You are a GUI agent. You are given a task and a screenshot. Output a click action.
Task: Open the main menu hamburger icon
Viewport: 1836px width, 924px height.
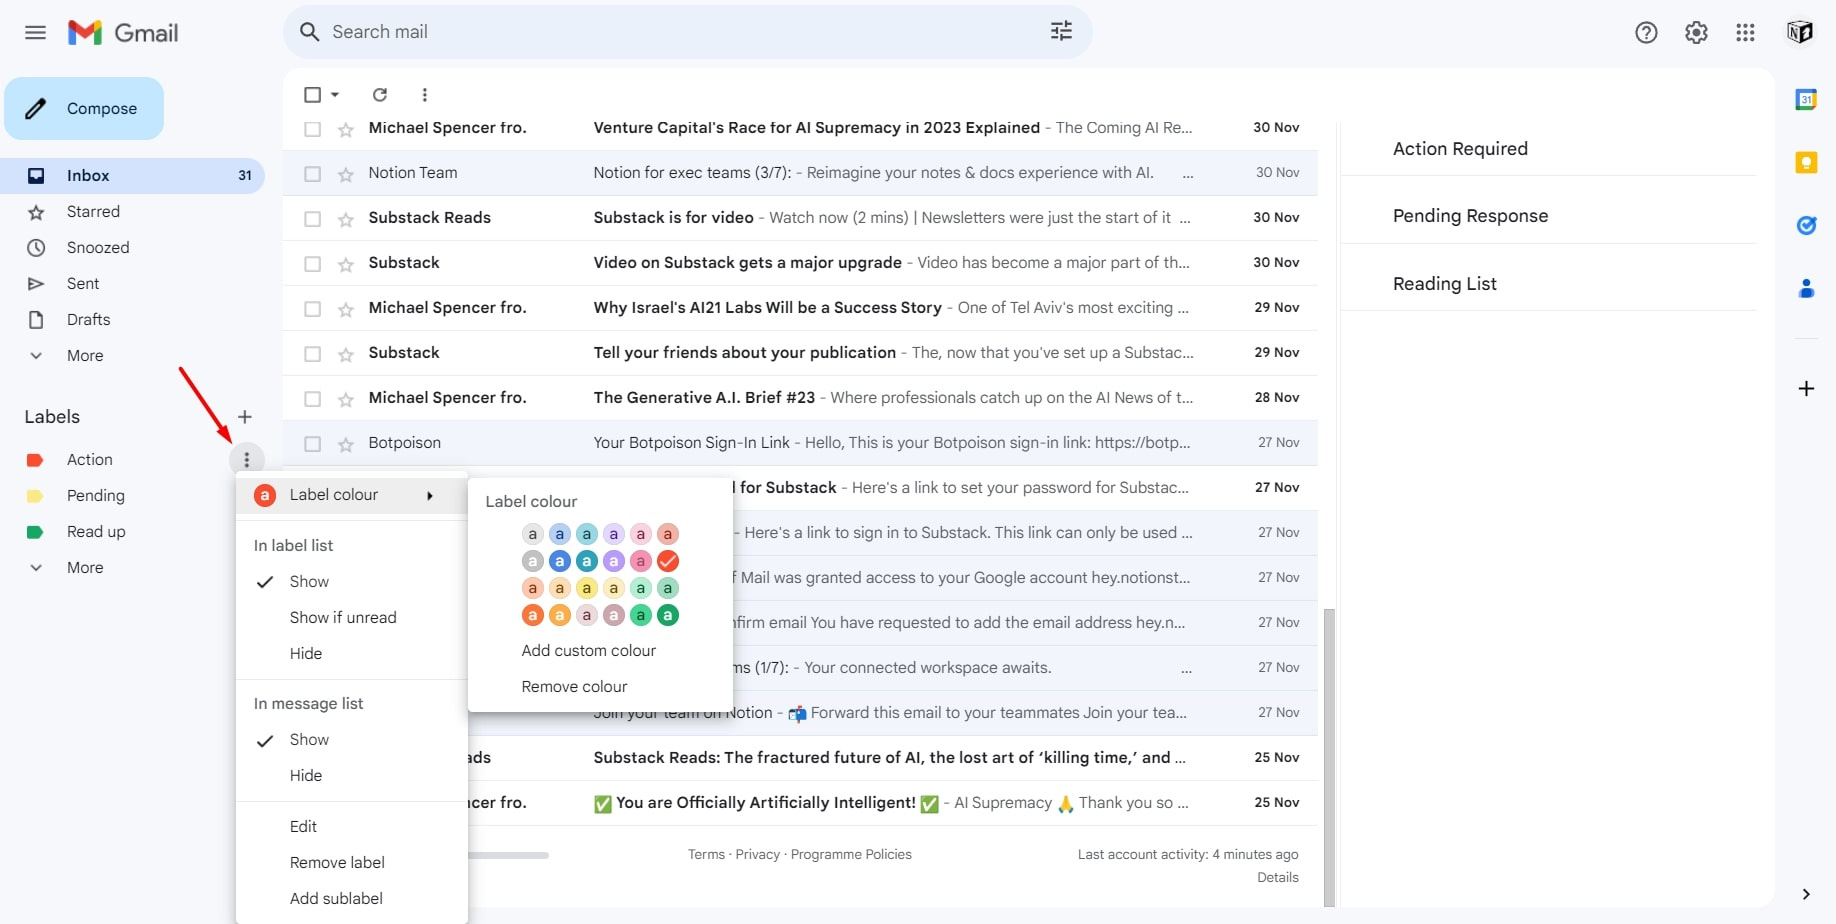[x=35, y=32]
